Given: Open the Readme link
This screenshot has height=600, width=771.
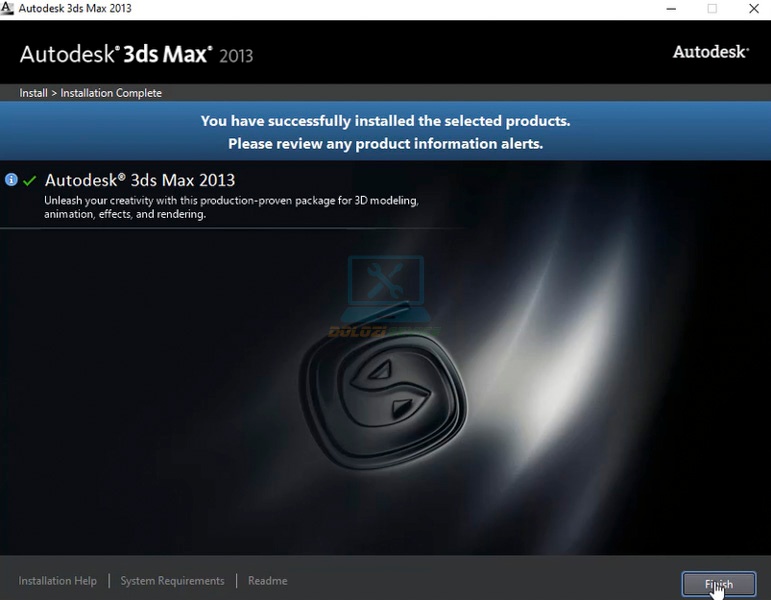Looking at the screenshot, I should (x=267, y=581).
